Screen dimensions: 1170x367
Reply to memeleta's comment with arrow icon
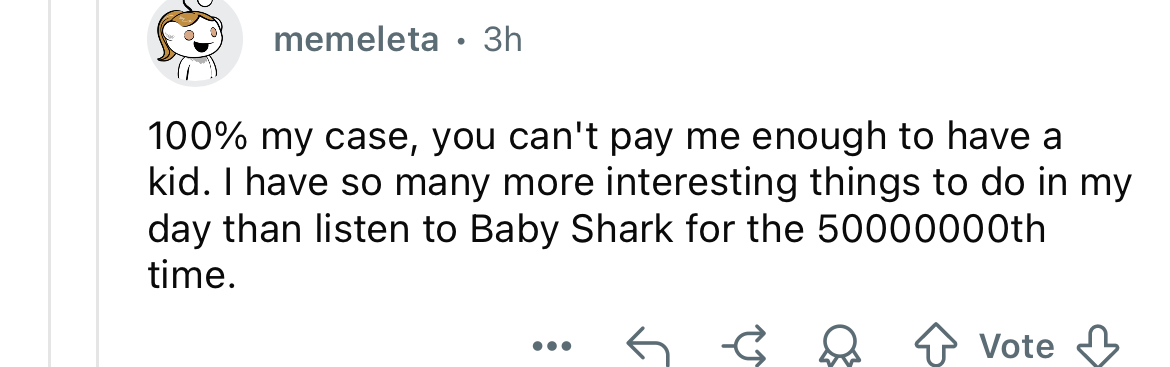pos(648,347)
